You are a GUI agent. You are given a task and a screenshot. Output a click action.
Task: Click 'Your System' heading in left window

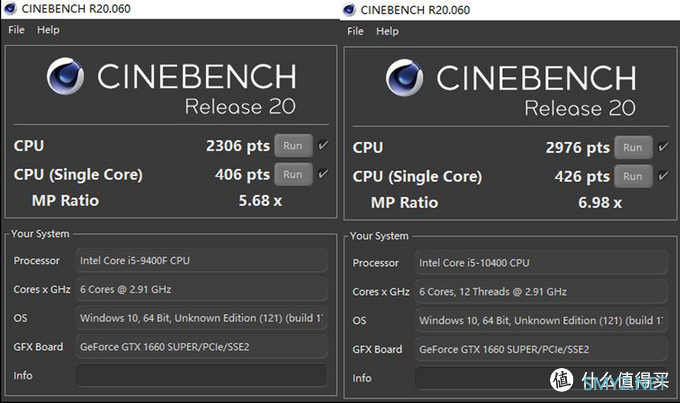click(40, 234)
